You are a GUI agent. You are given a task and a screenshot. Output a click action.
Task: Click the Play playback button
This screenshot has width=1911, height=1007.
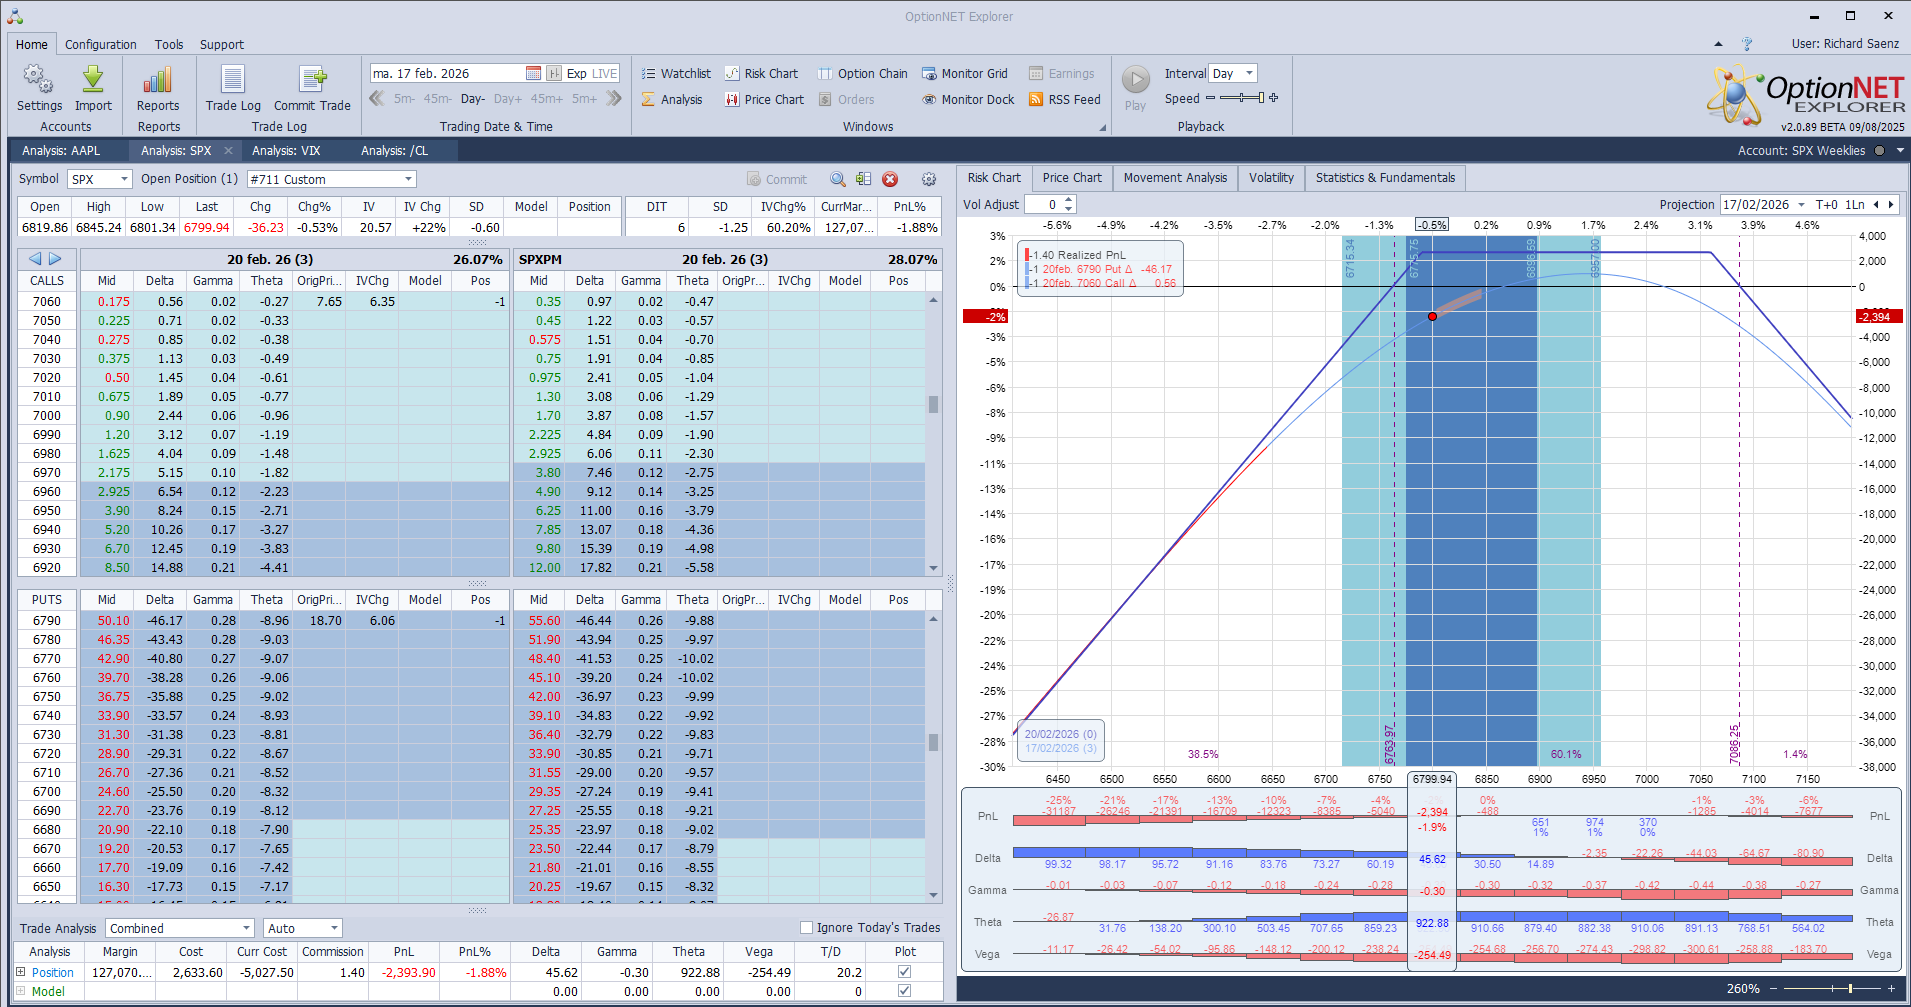[1135, 80]
